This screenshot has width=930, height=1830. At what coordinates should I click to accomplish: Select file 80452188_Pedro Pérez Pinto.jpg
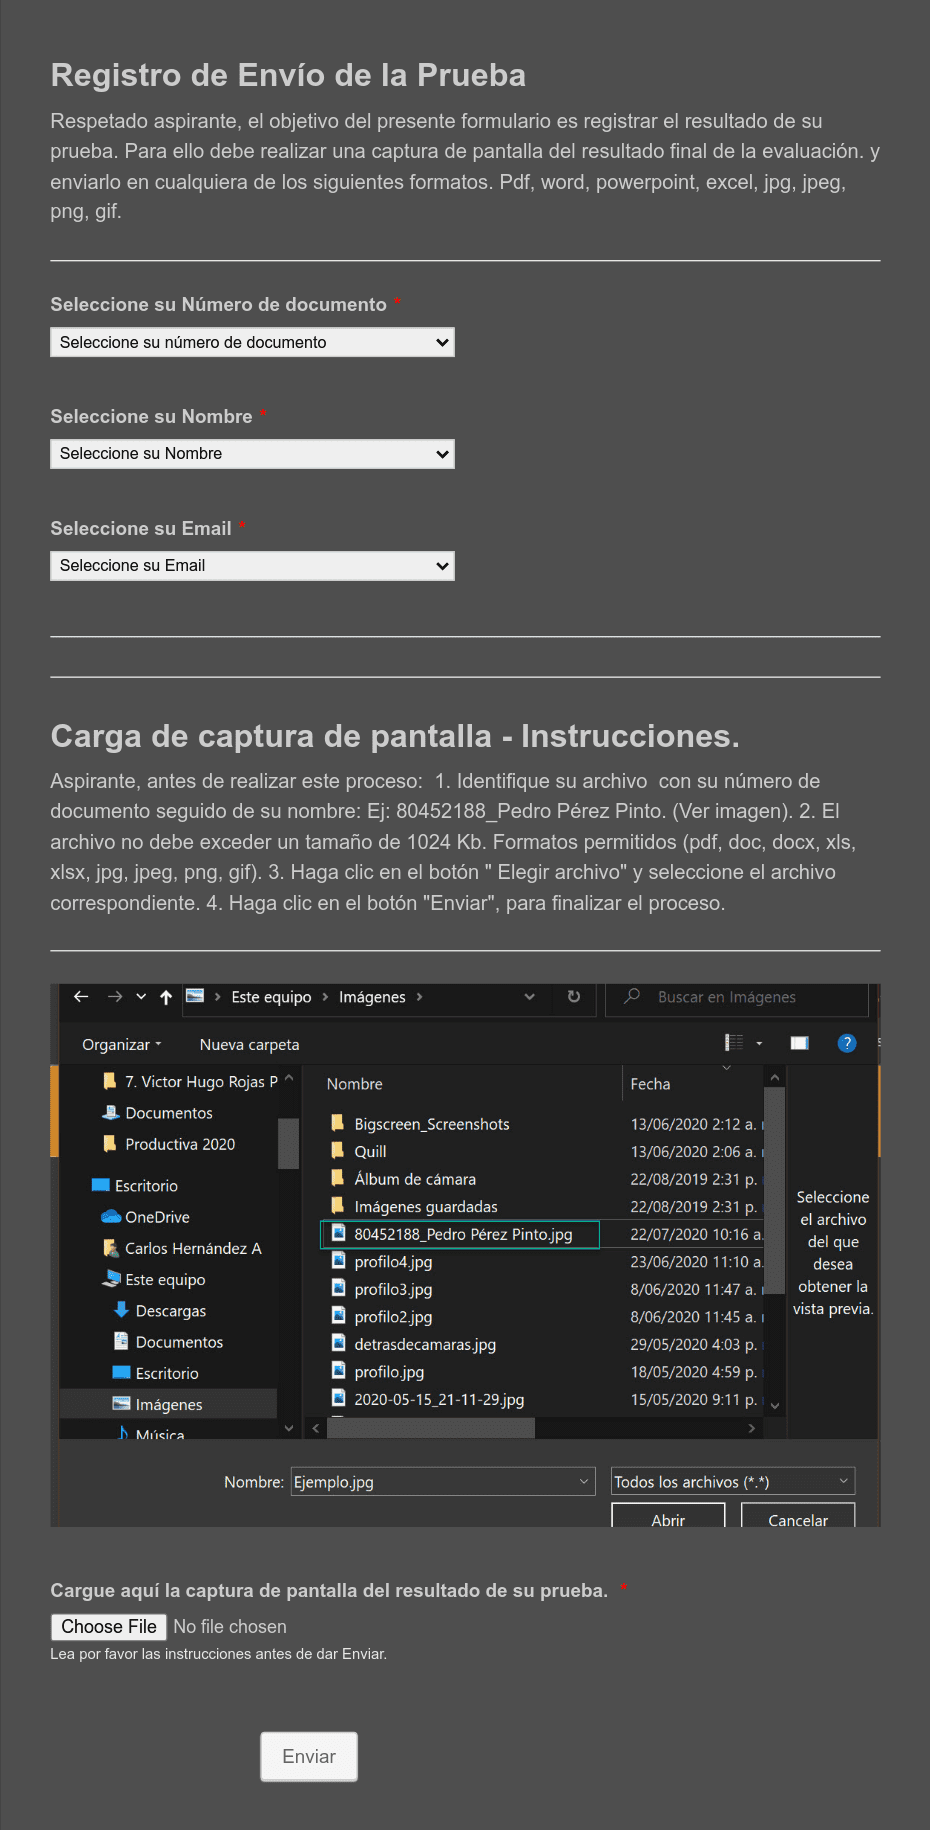pos(462,1235)
